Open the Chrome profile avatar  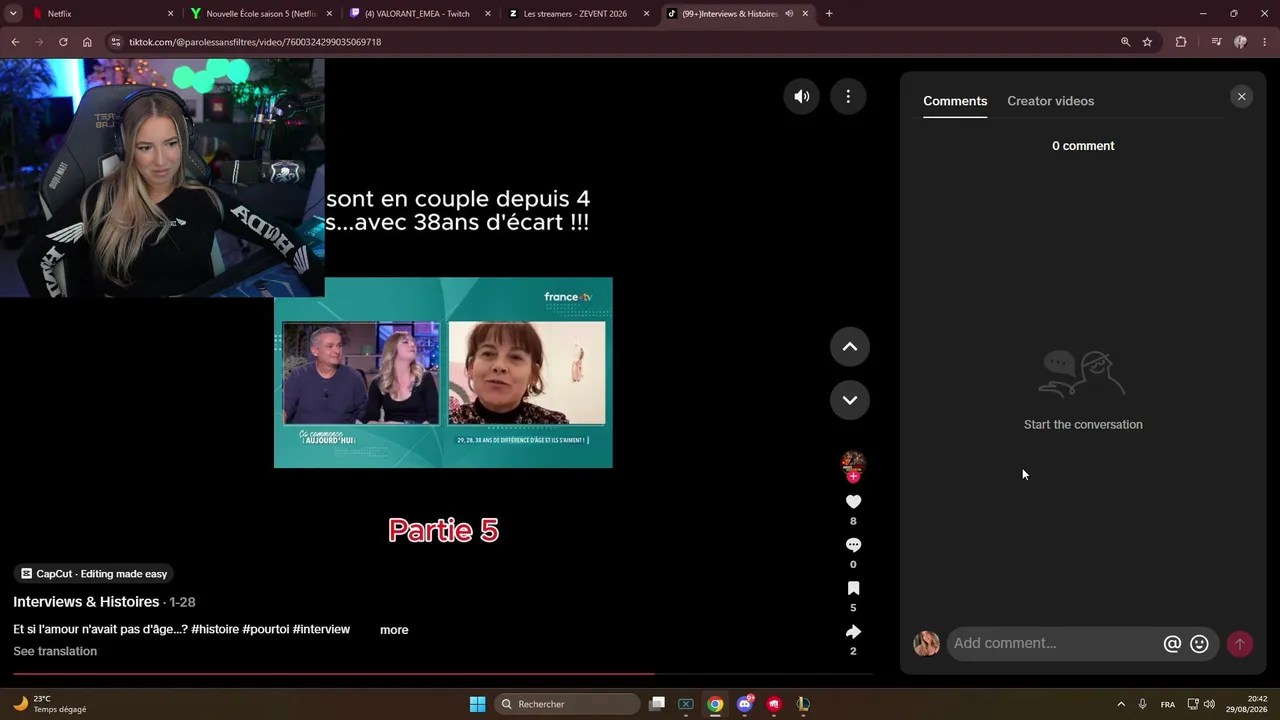point(1241,42)
